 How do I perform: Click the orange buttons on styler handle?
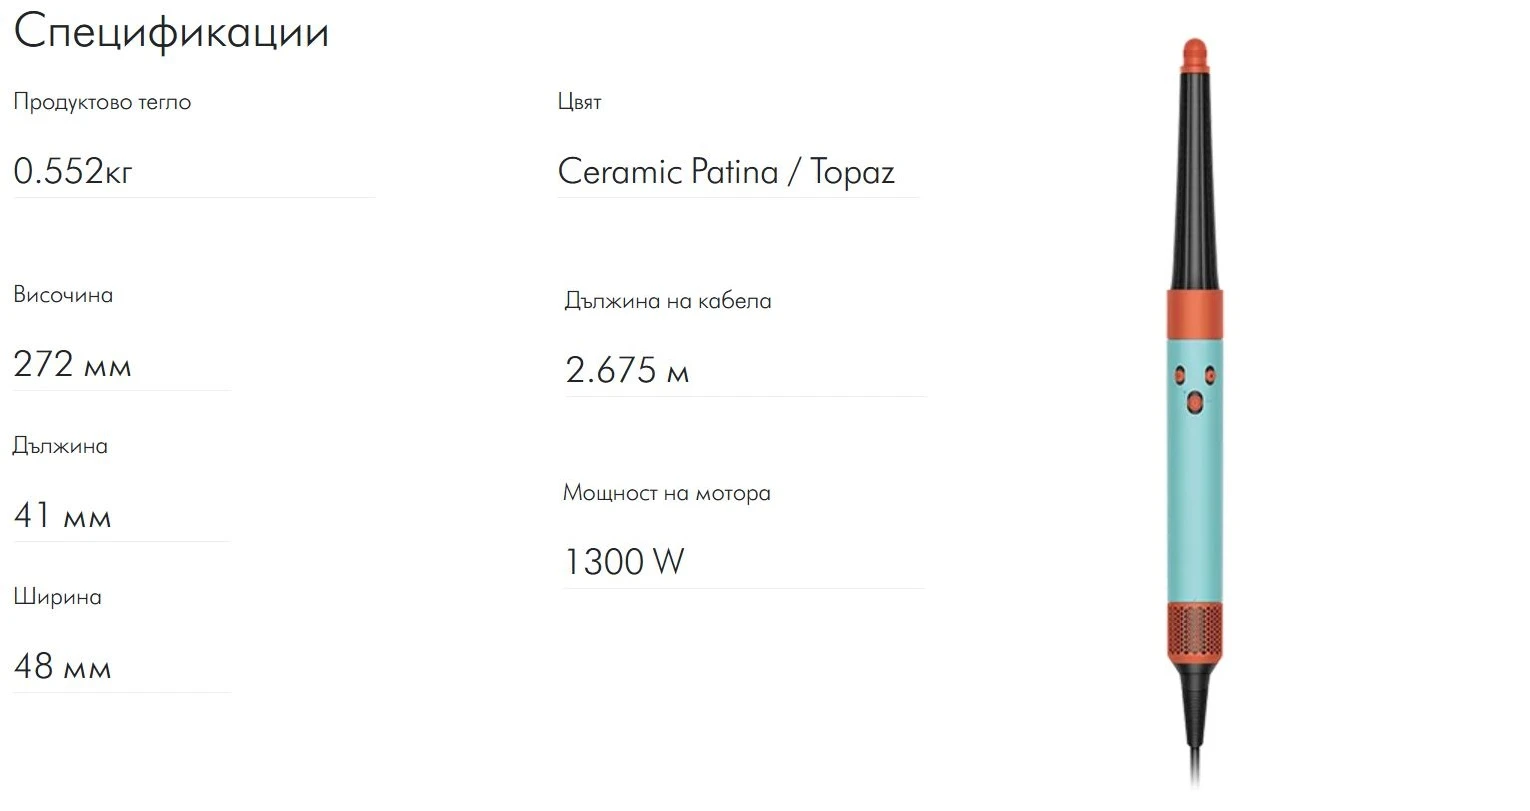(x=1194, y=386)
